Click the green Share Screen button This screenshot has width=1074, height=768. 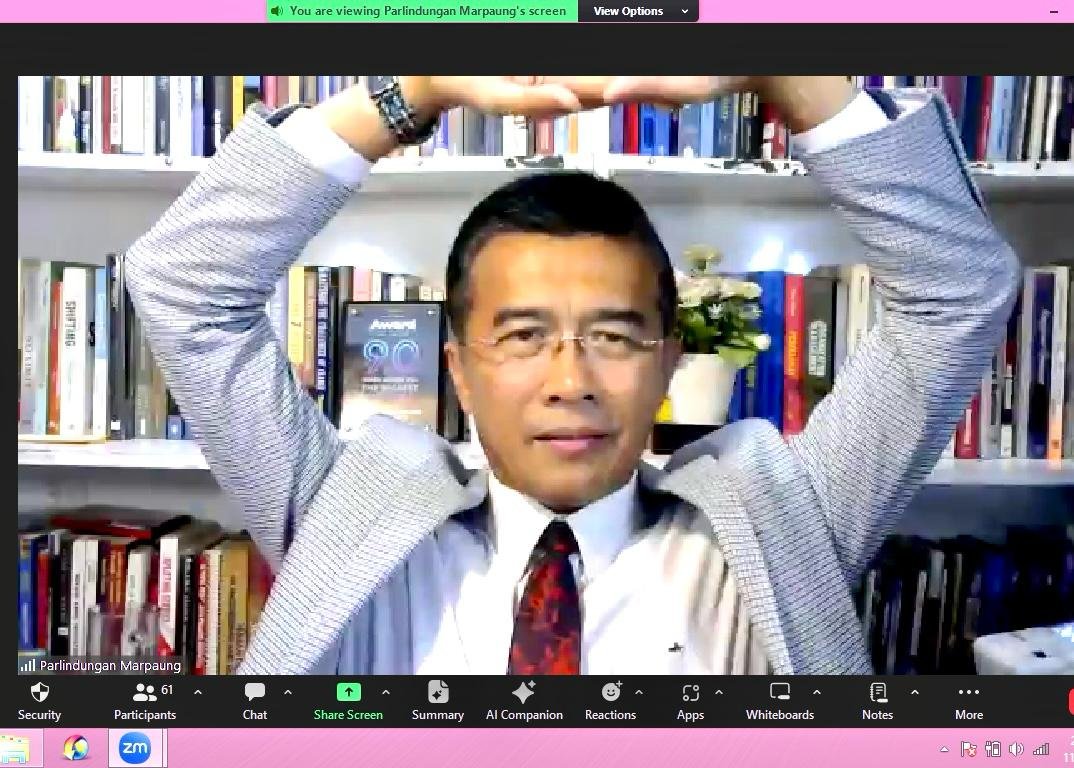click(348, 700)
